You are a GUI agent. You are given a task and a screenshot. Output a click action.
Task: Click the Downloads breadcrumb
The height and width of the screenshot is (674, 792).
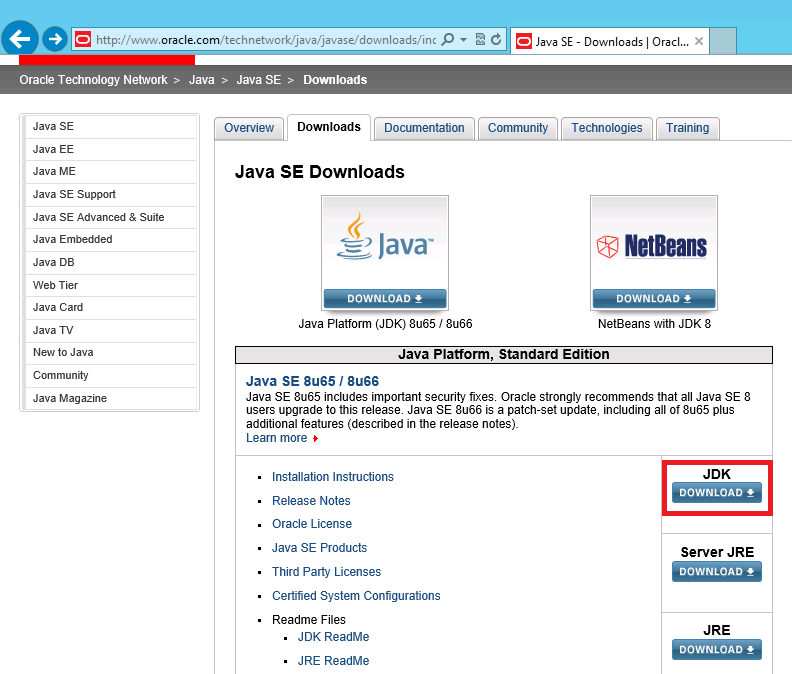[x=335, y=80]
